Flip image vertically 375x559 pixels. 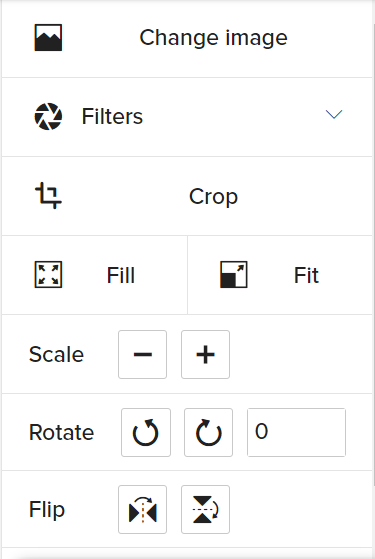coord(205,509)
